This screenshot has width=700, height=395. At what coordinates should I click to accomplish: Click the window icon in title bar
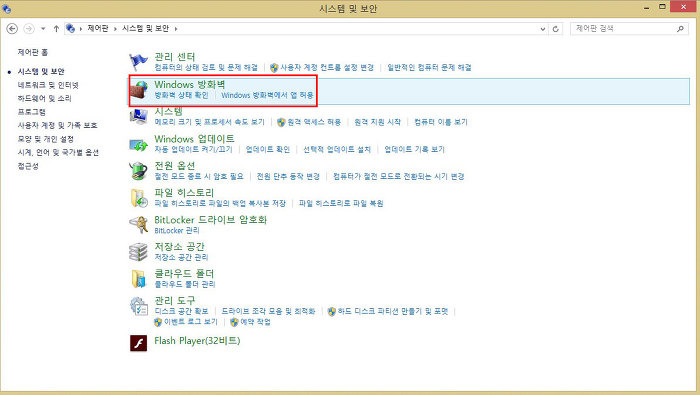(7, 8)
